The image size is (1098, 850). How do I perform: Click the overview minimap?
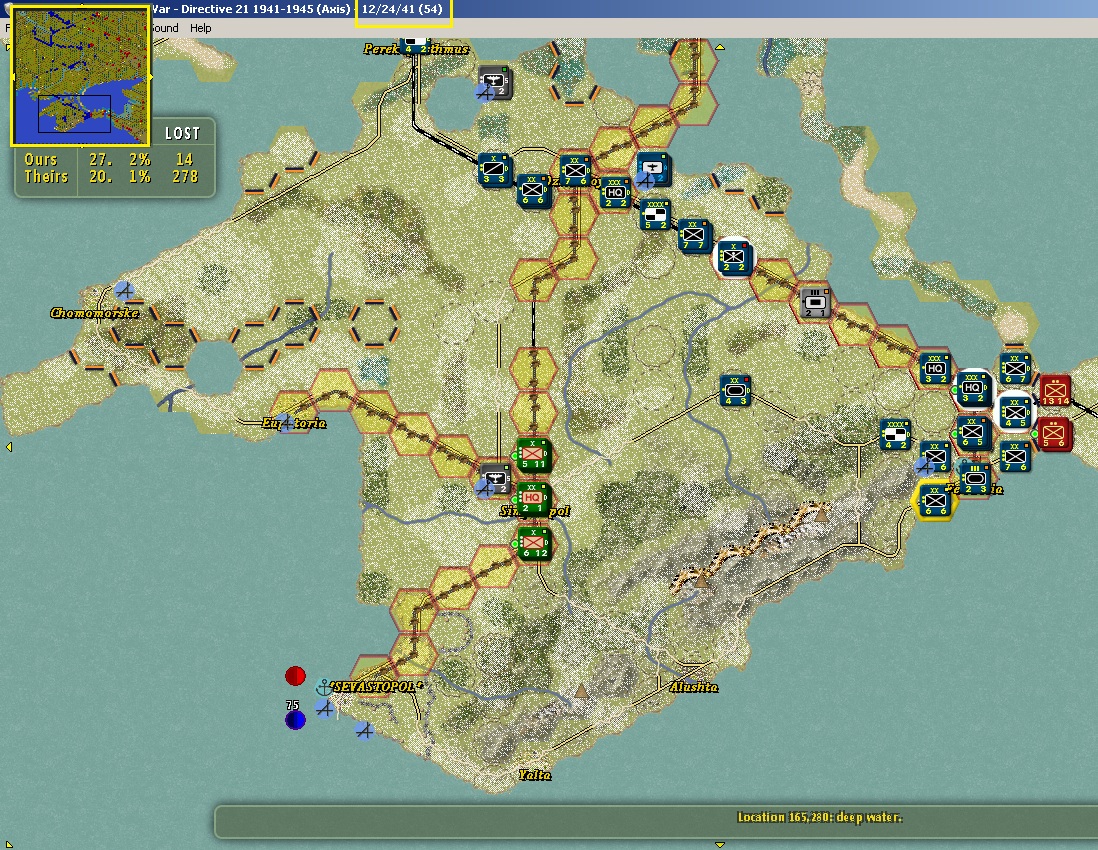(x=81, y=76)
